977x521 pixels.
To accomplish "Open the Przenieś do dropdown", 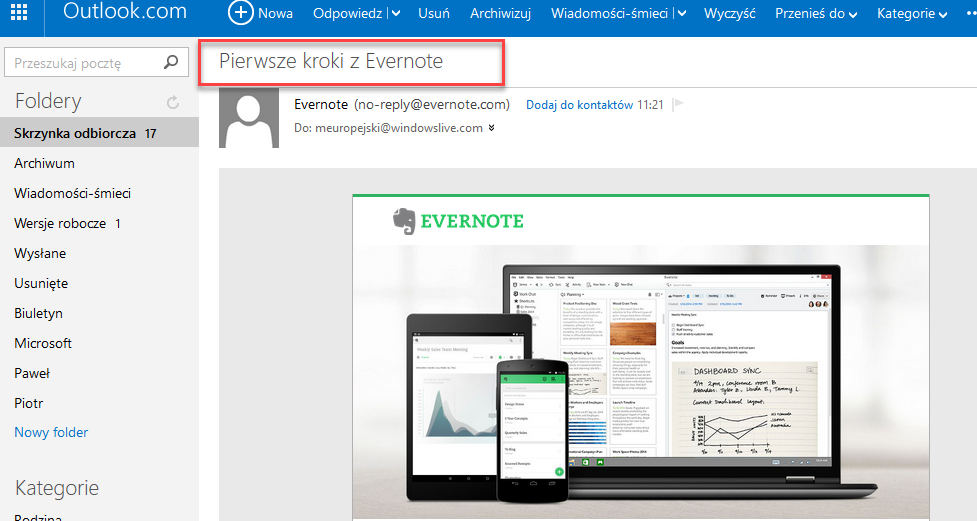I will click(816, 13).
